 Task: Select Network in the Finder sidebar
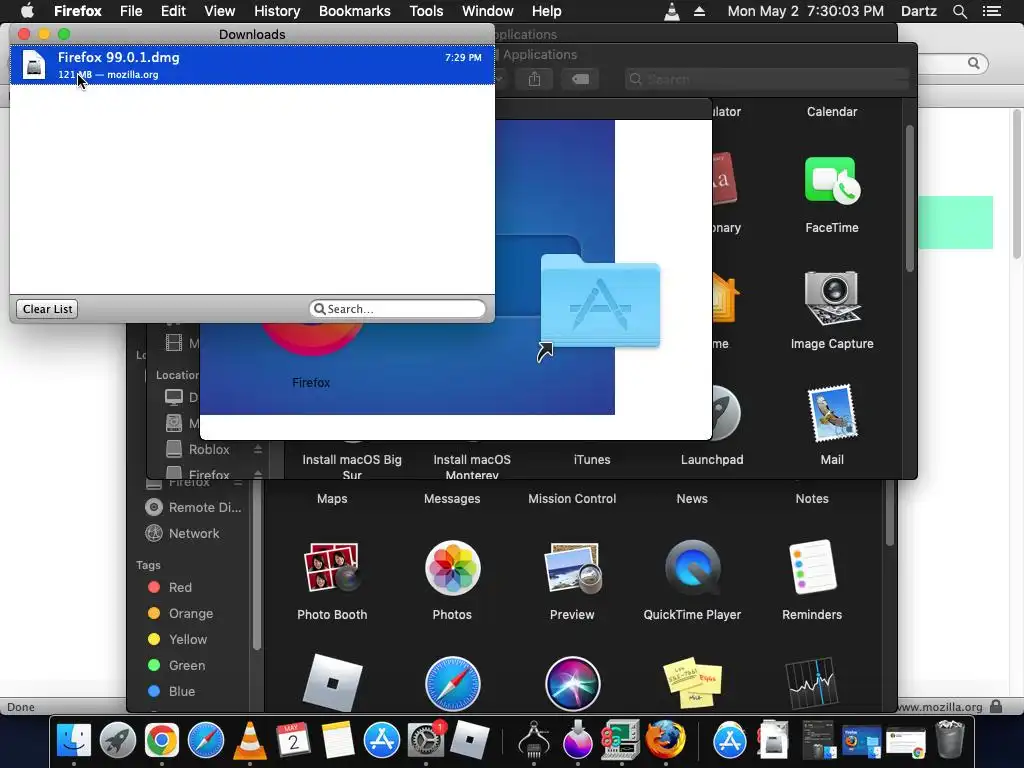pyautogui.click(x=183, y=534)
